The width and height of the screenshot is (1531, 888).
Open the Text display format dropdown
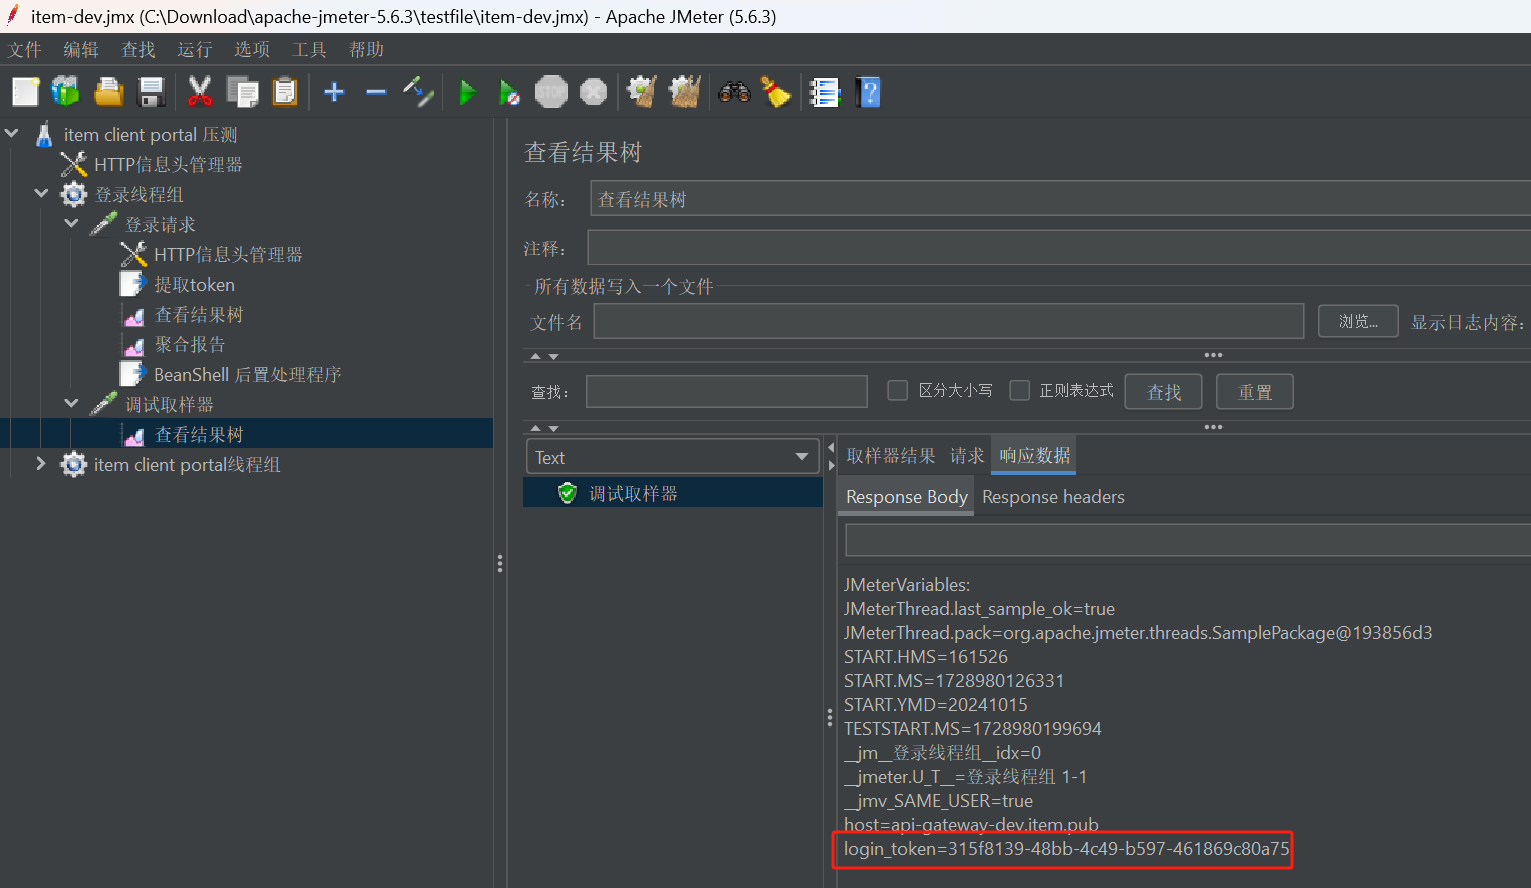pyautogui.click(x=800, y=456)
